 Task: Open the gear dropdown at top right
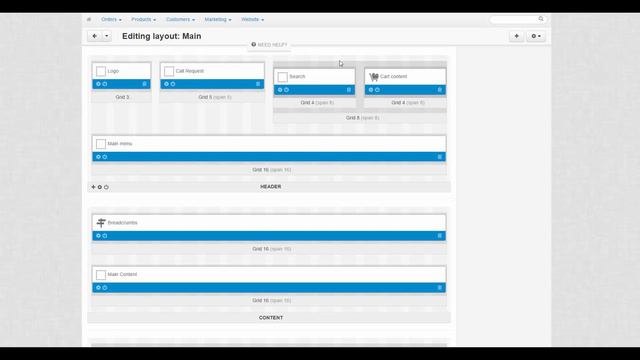tap(536, 36)
